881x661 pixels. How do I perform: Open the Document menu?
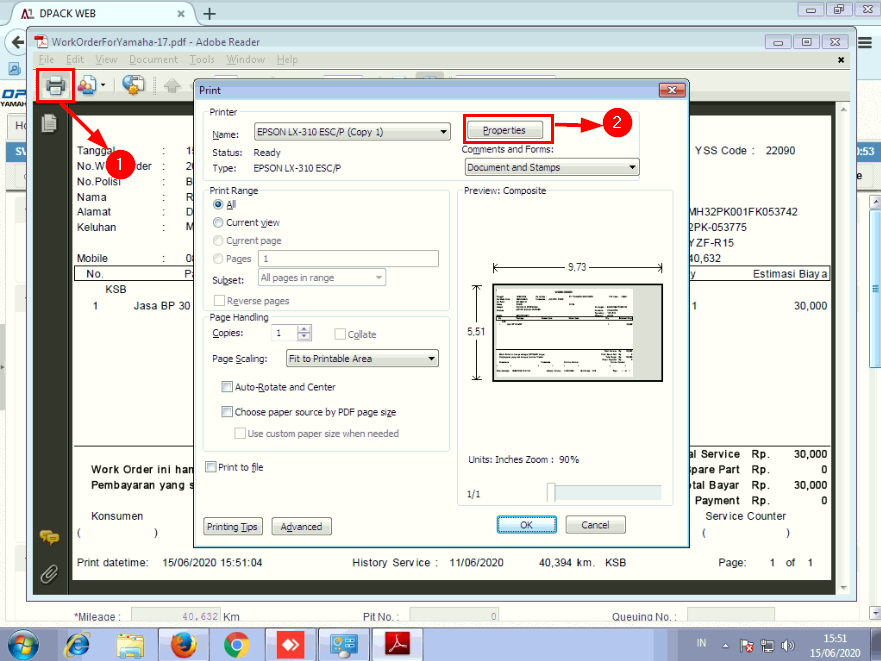point(153,60)
